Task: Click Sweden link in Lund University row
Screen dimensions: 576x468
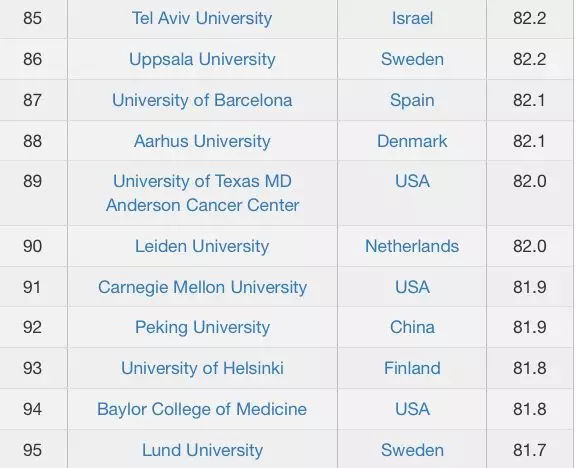Action: (412, 450)
